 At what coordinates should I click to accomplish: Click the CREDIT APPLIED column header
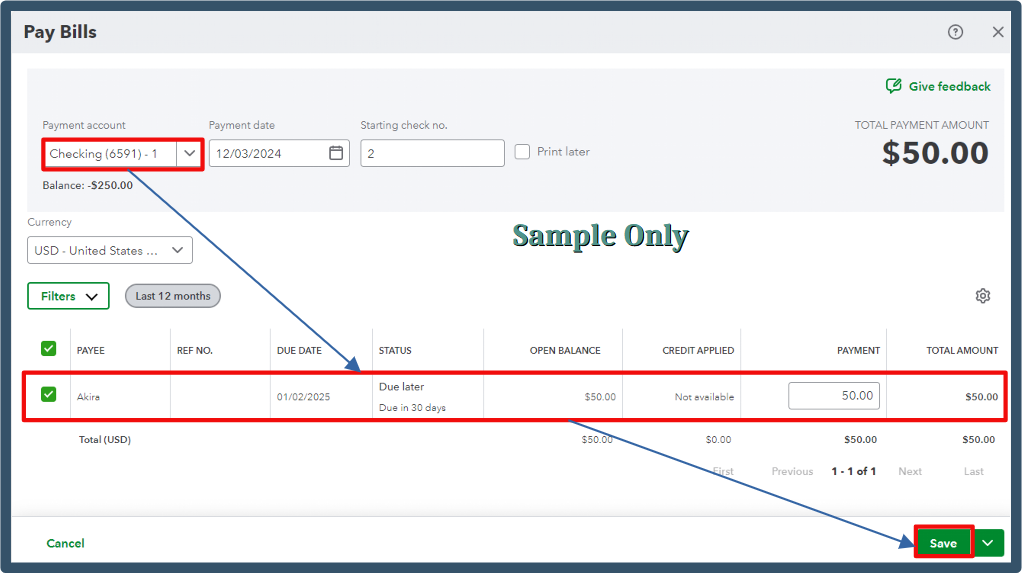point(698,351)
